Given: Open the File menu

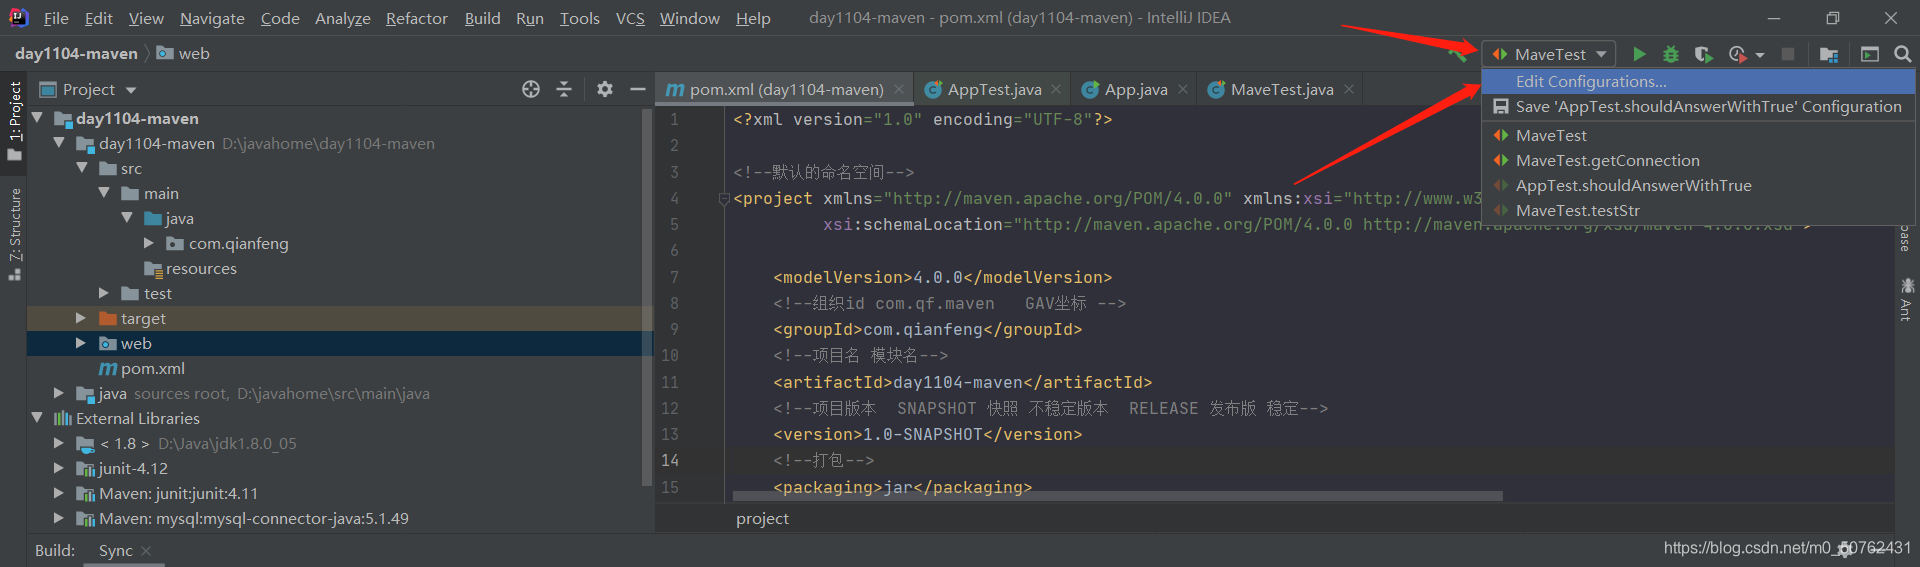Looking at the screenshot, I should click(x=56, y=18).
